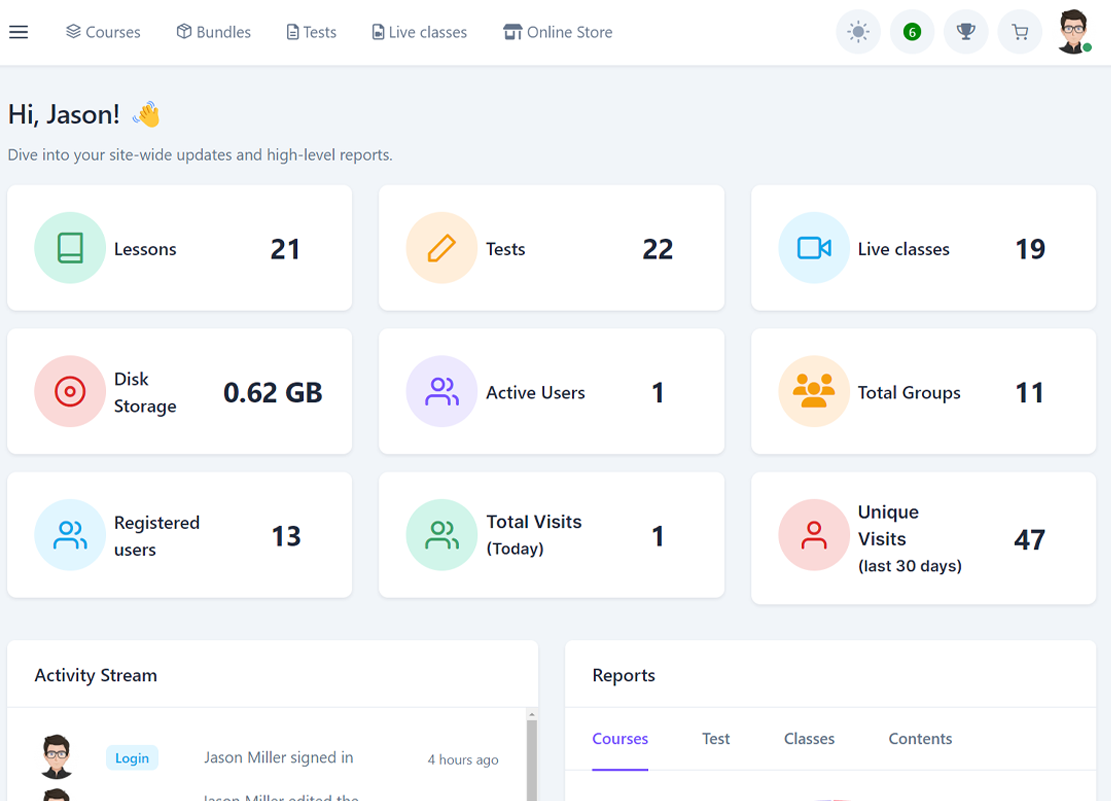This screenshot has height=801, width=1111.
Task: Click the Login badge in Activity Stream
Action: point(132,758)
